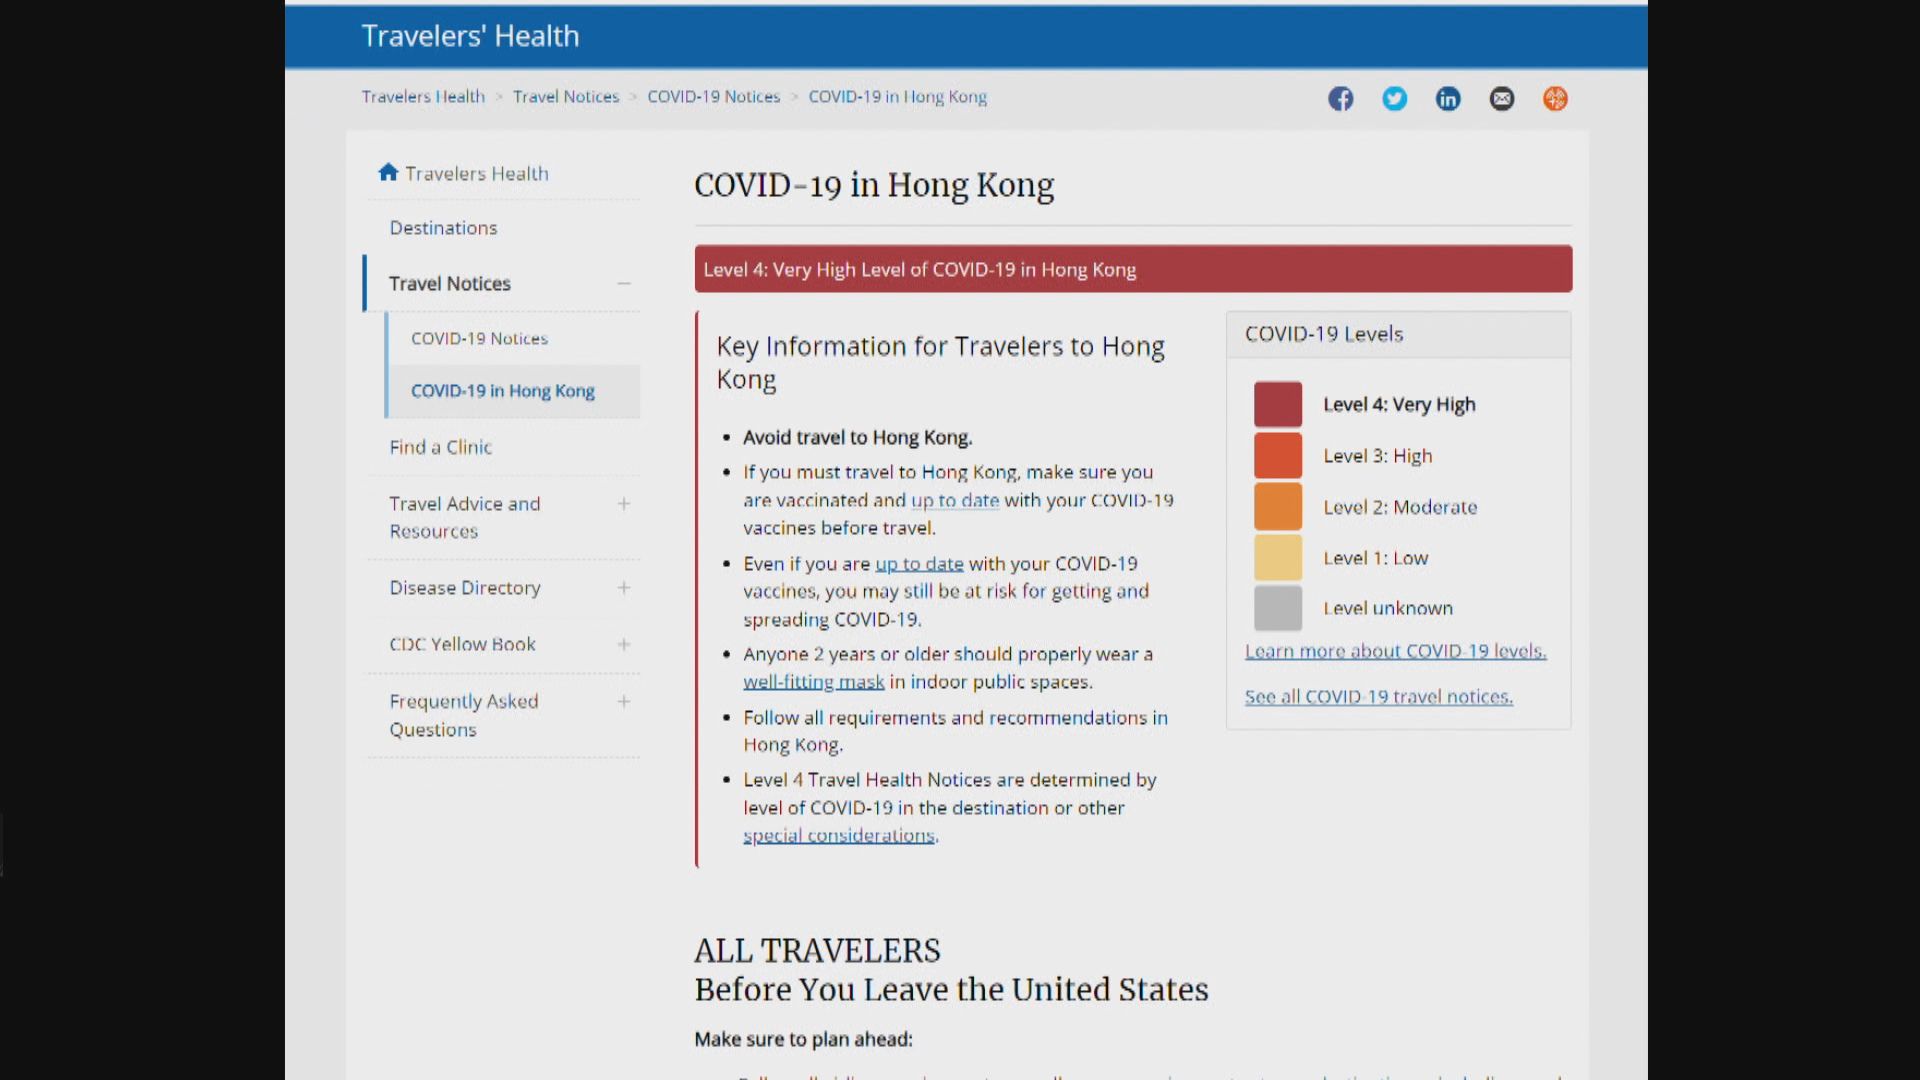Click the Level 1 Low color swatch
Image resolution: width=1920 pixels, height=1080 pixels.
tap(1278, 557)
